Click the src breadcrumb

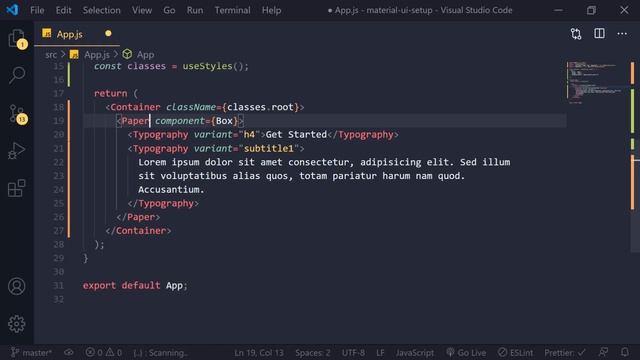[51, 55]
